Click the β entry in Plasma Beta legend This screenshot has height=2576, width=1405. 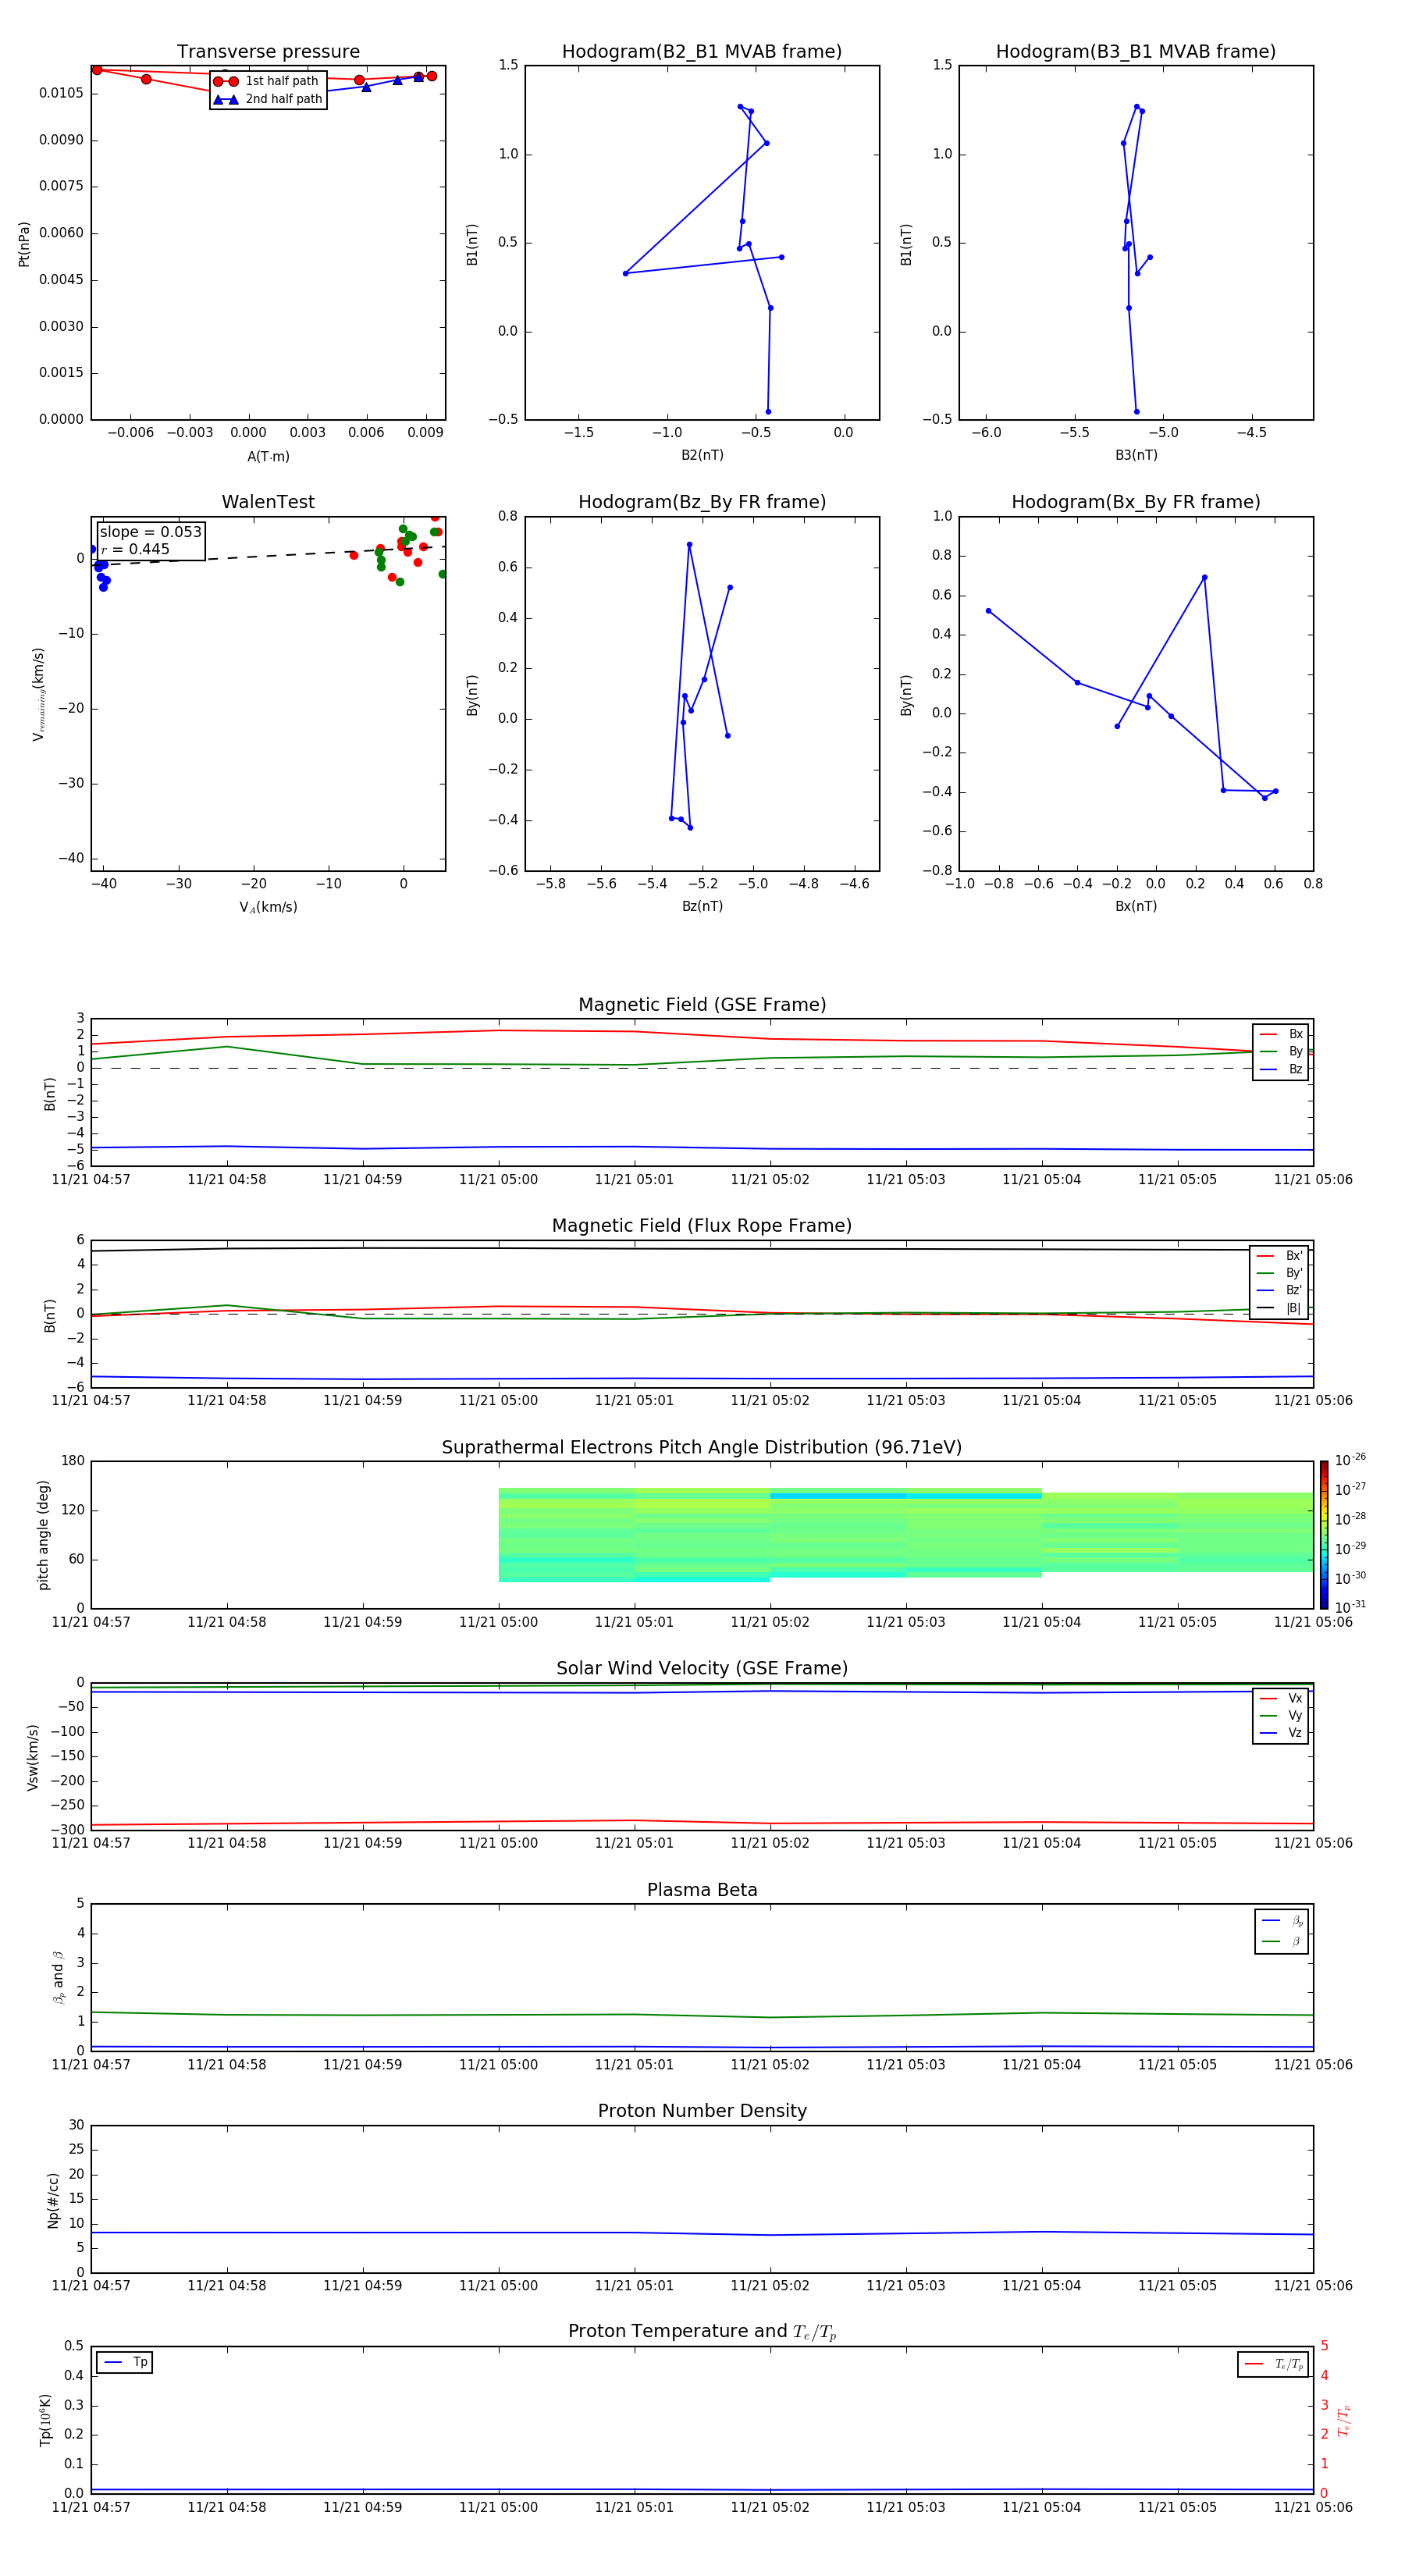(1282, 1941)
